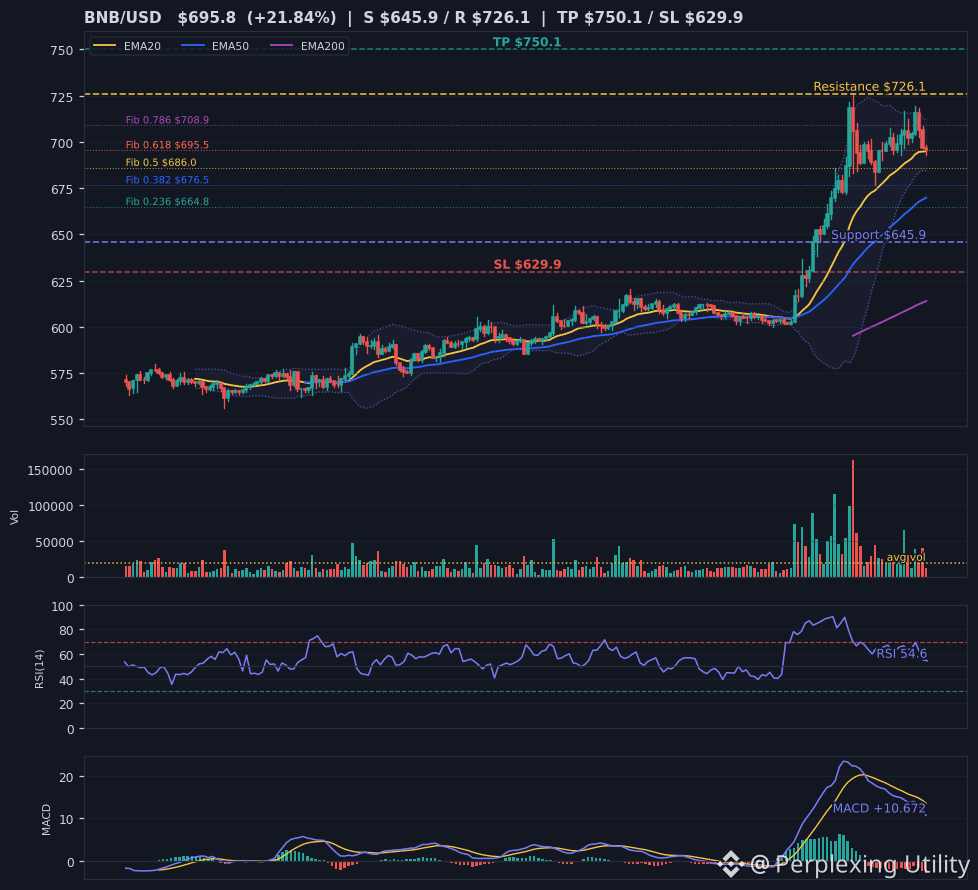Click the 'Support $645.9' line label
The width and height of the screenshot is (978, 890).
click(x=878, y=235)
